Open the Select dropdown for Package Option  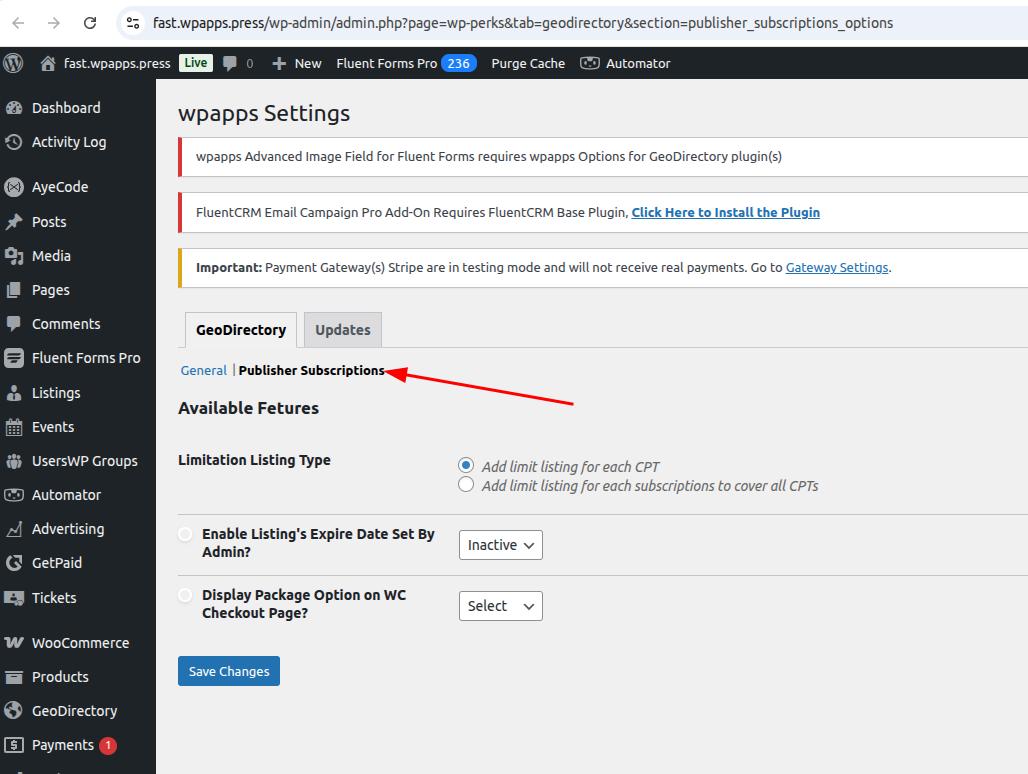[x=500, y=606]
